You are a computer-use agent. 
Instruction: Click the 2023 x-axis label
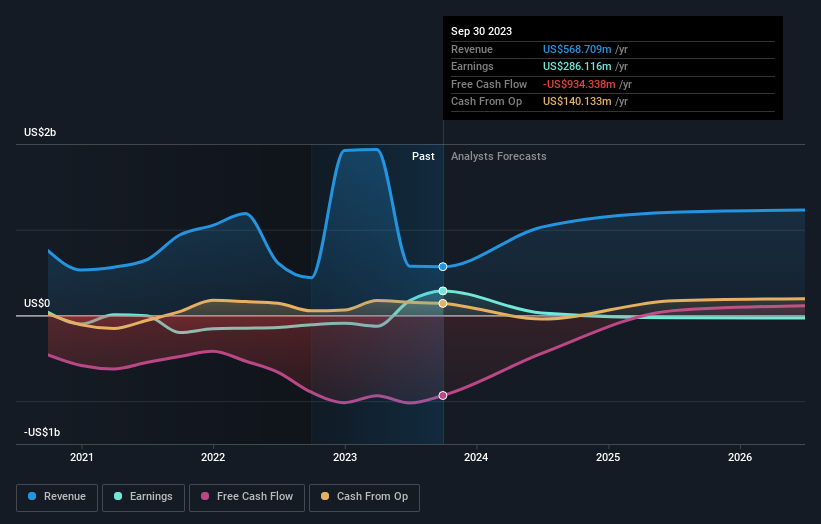point(345,458)
